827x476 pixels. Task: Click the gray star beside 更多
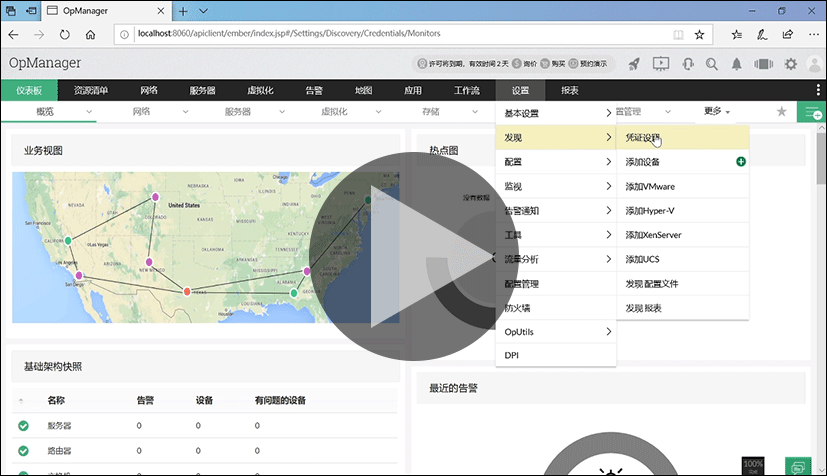(x=782, y=111)
